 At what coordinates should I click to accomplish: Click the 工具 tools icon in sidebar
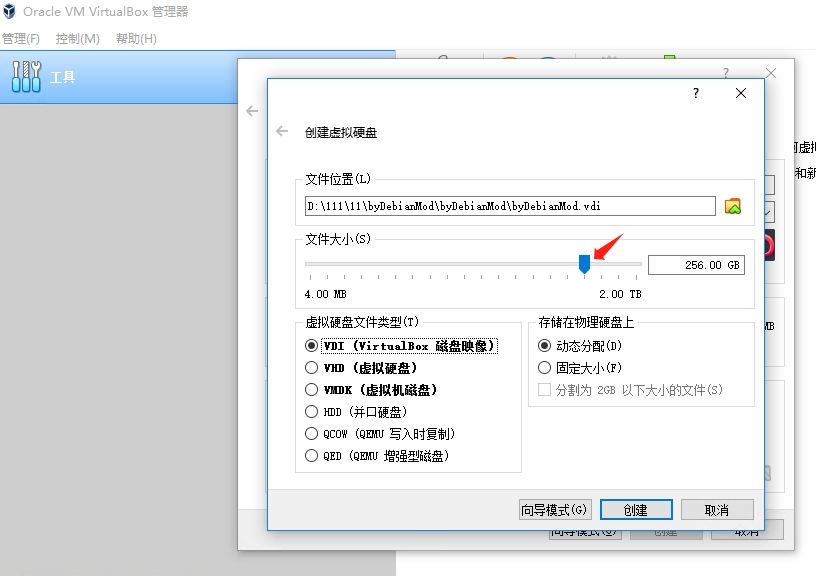26,76
